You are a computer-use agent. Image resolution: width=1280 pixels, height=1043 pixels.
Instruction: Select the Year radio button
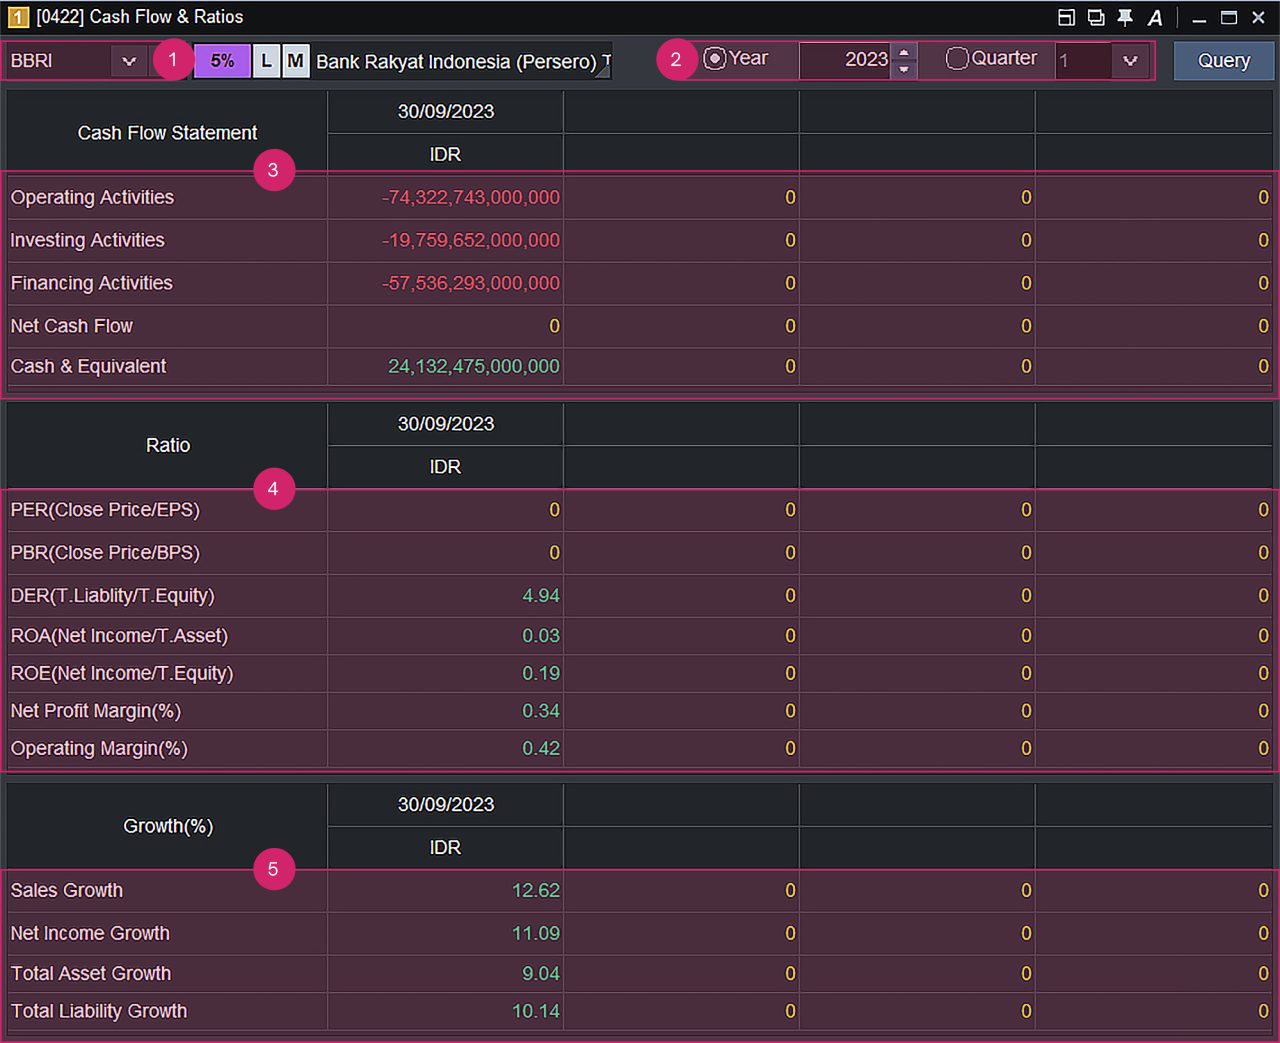tap(714, 59)
